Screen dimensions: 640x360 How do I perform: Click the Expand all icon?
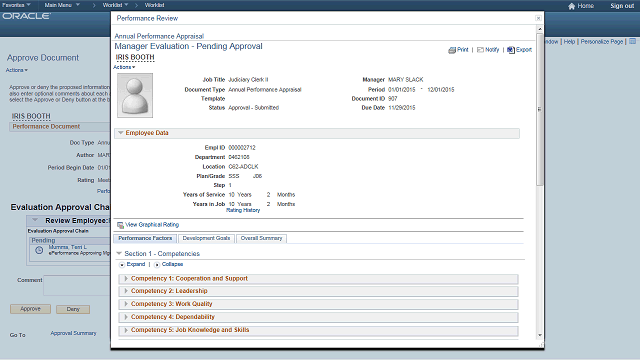122,265
